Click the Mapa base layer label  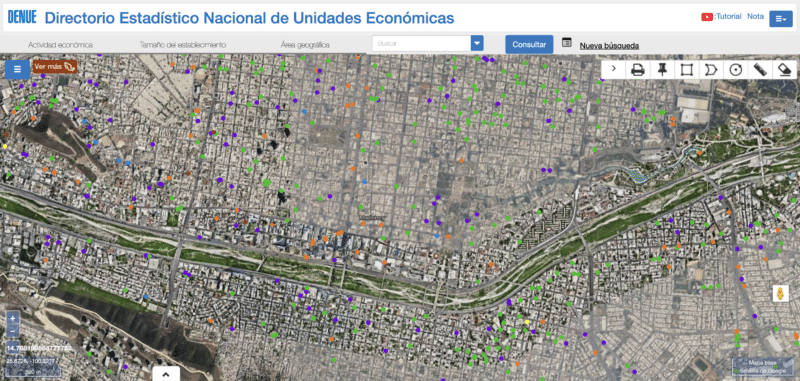[x=763, y=363]
